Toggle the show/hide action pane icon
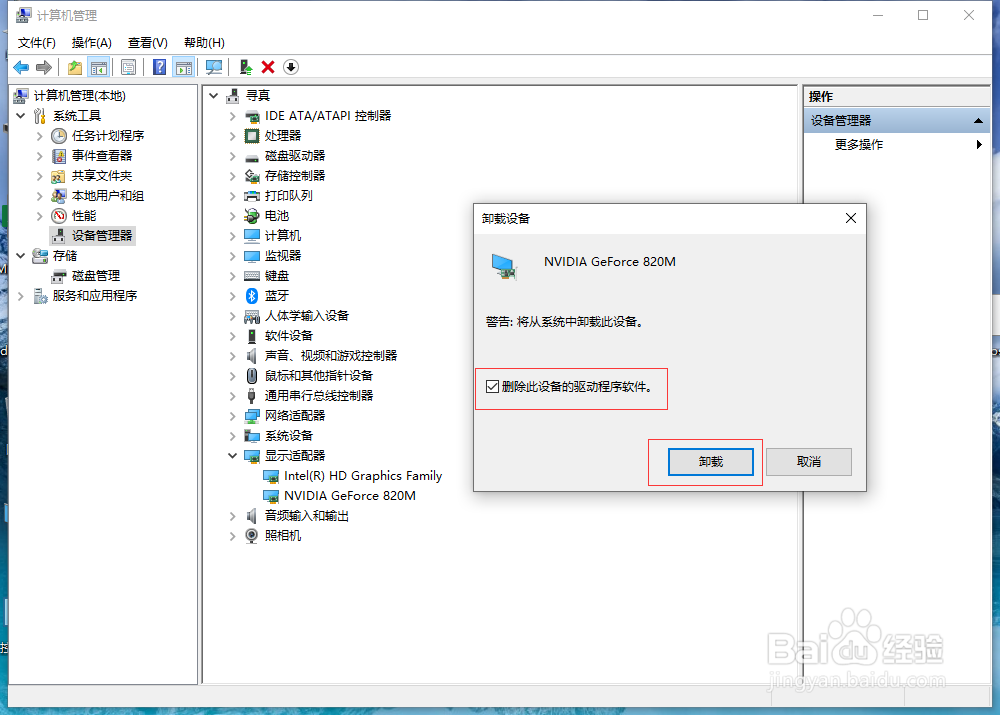Screen dimensions: 1000x715 184,67
